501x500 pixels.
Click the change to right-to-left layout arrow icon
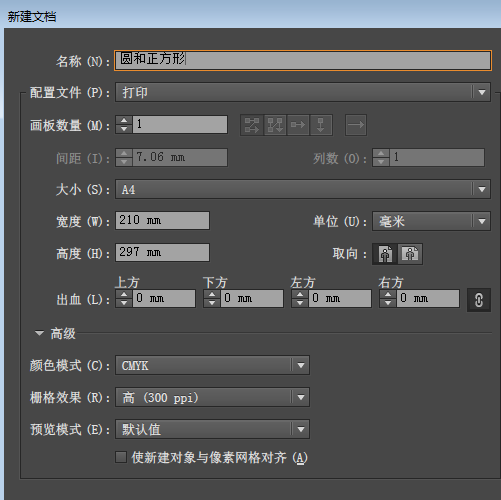coord(356,125)
